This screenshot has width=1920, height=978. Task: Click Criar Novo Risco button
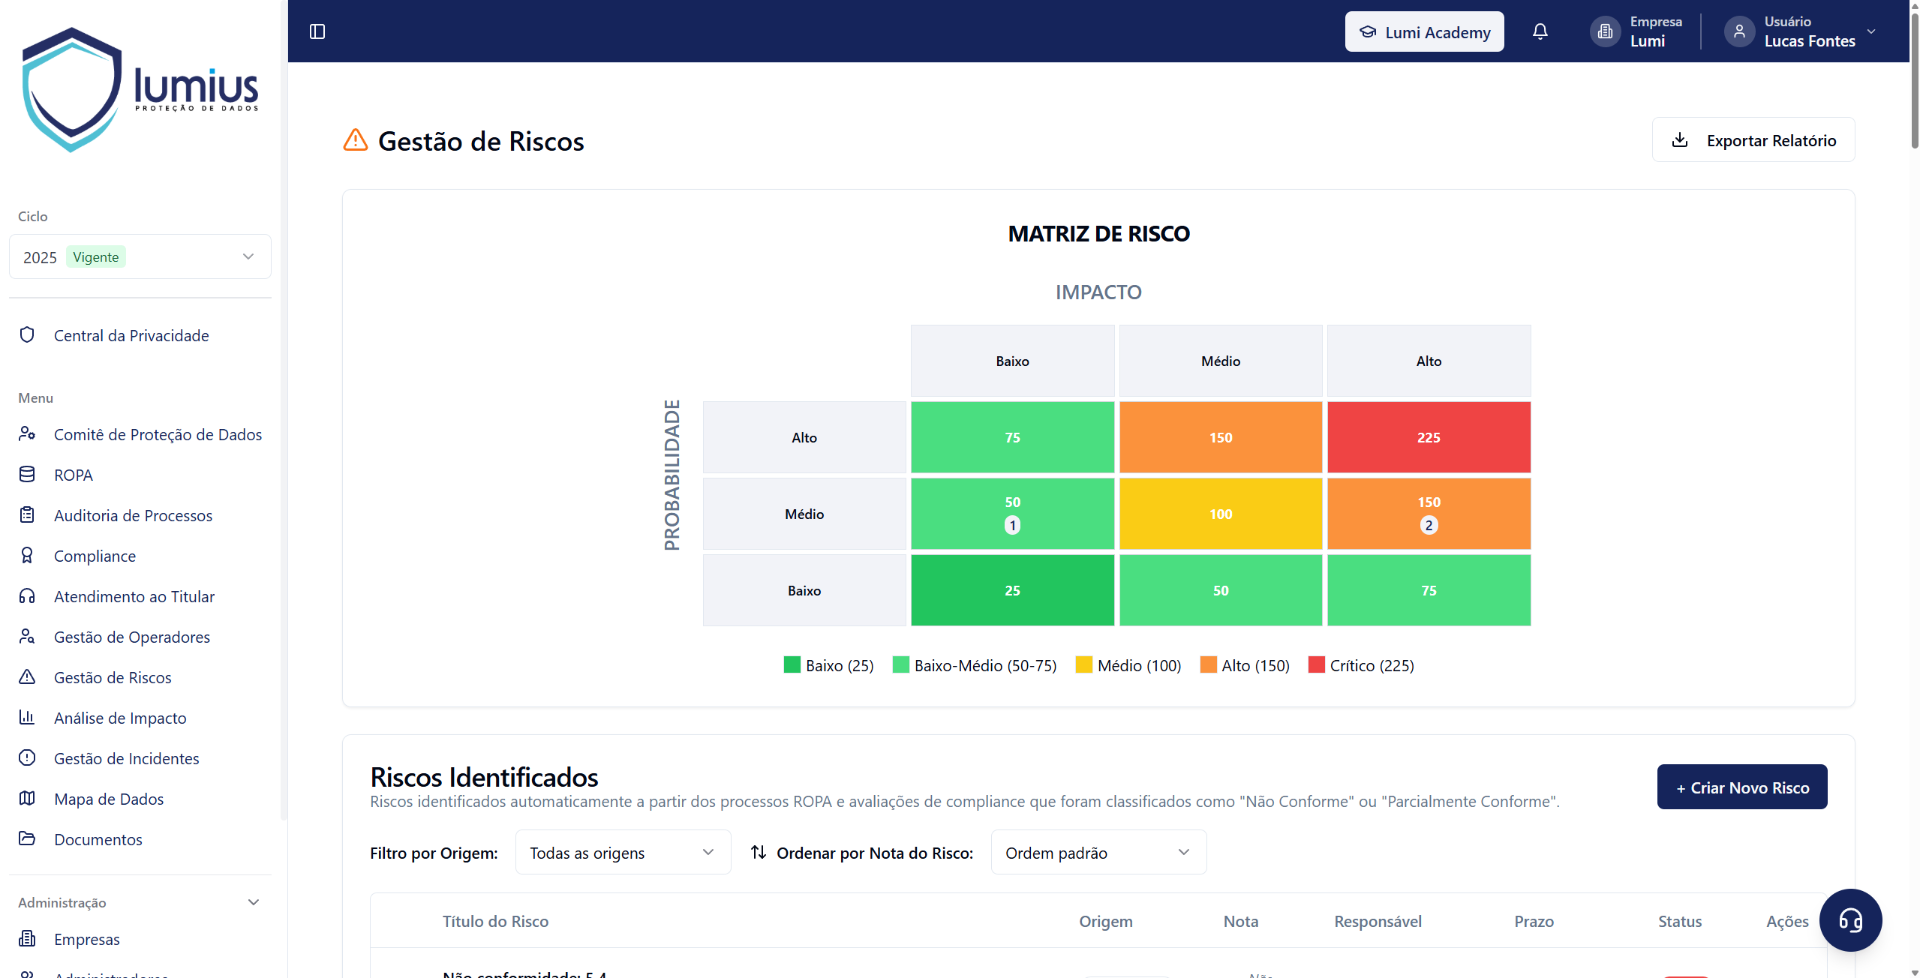[1742, 787]
